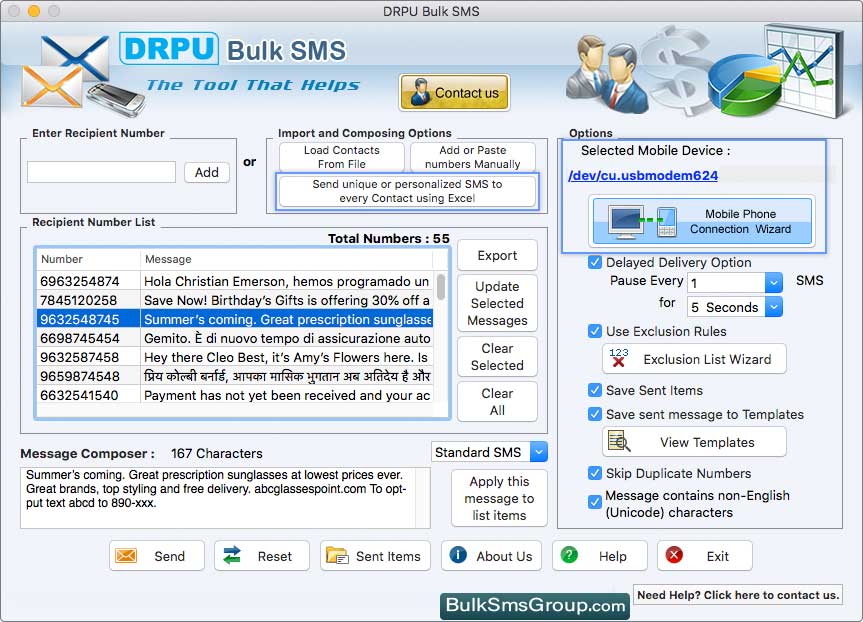Click the View Templates button

(x=694, y=442)
